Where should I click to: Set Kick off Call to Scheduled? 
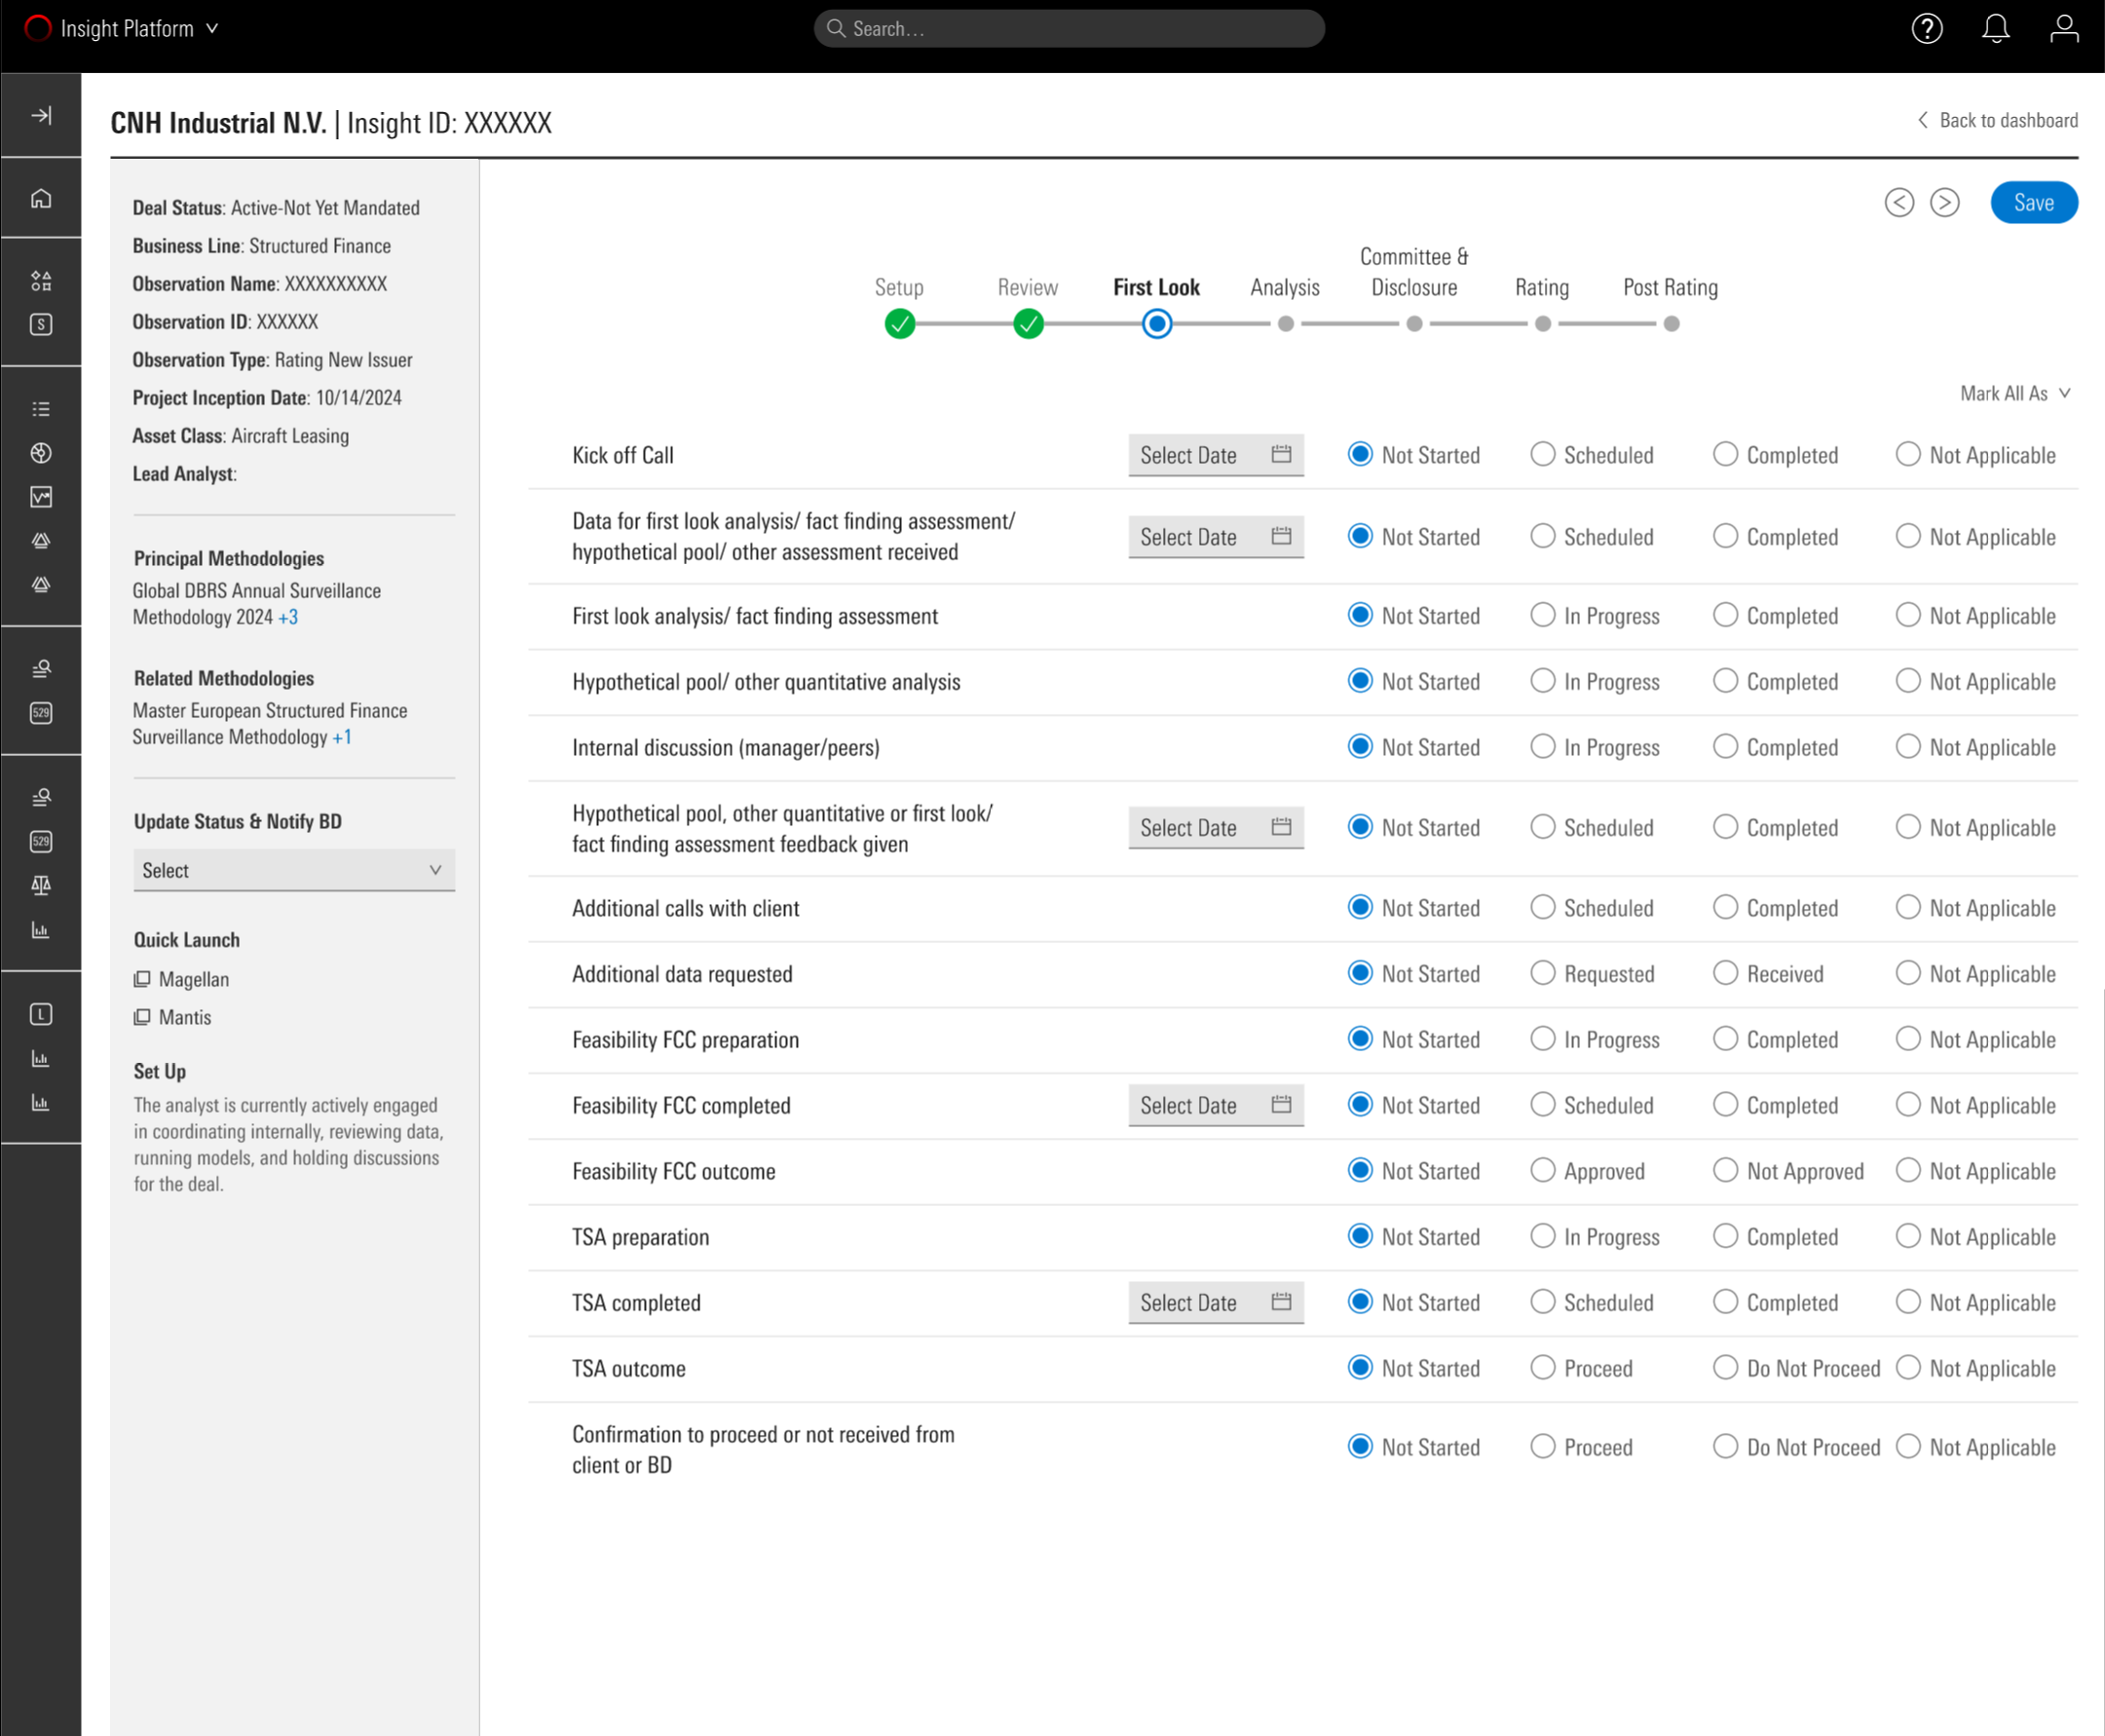point(1542,454)
